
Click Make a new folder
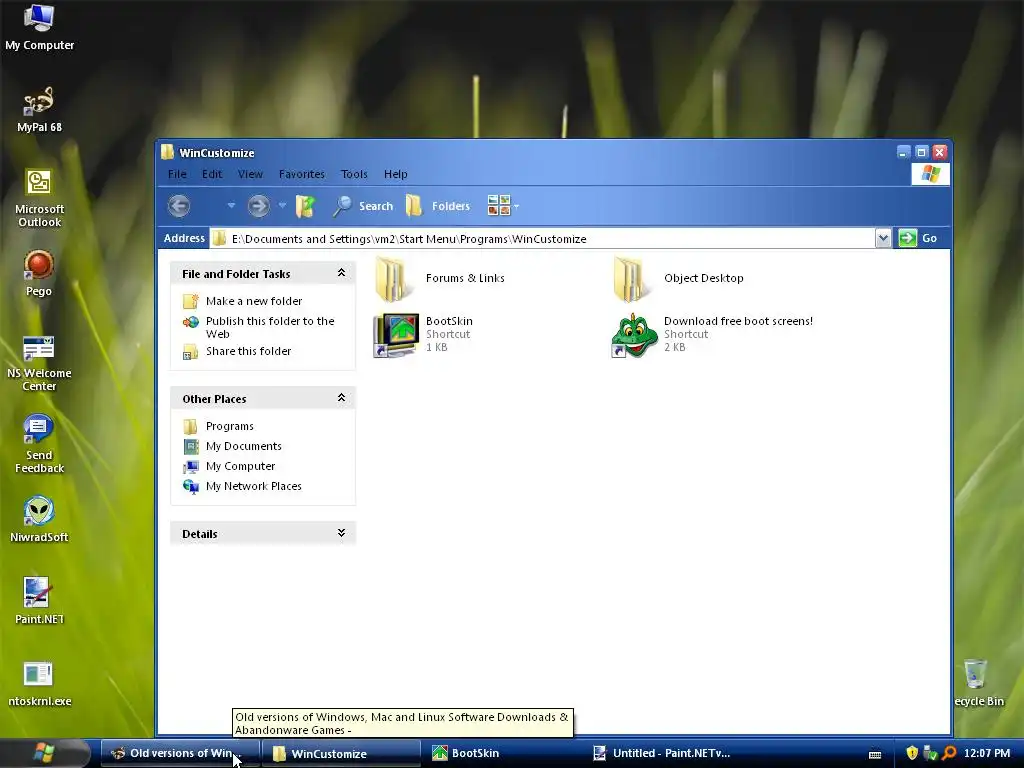pos(254,301)
